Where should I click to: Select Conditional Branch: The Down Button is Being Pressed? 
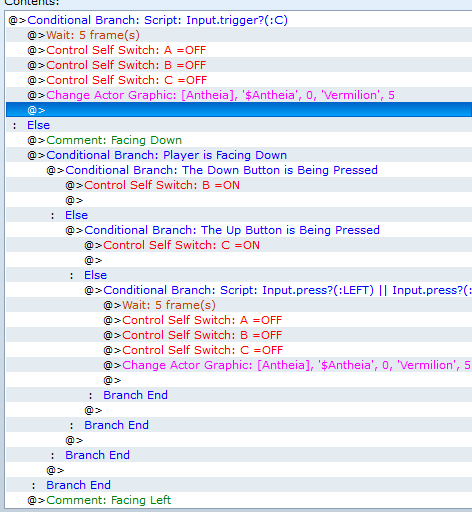tap(239, 170)
